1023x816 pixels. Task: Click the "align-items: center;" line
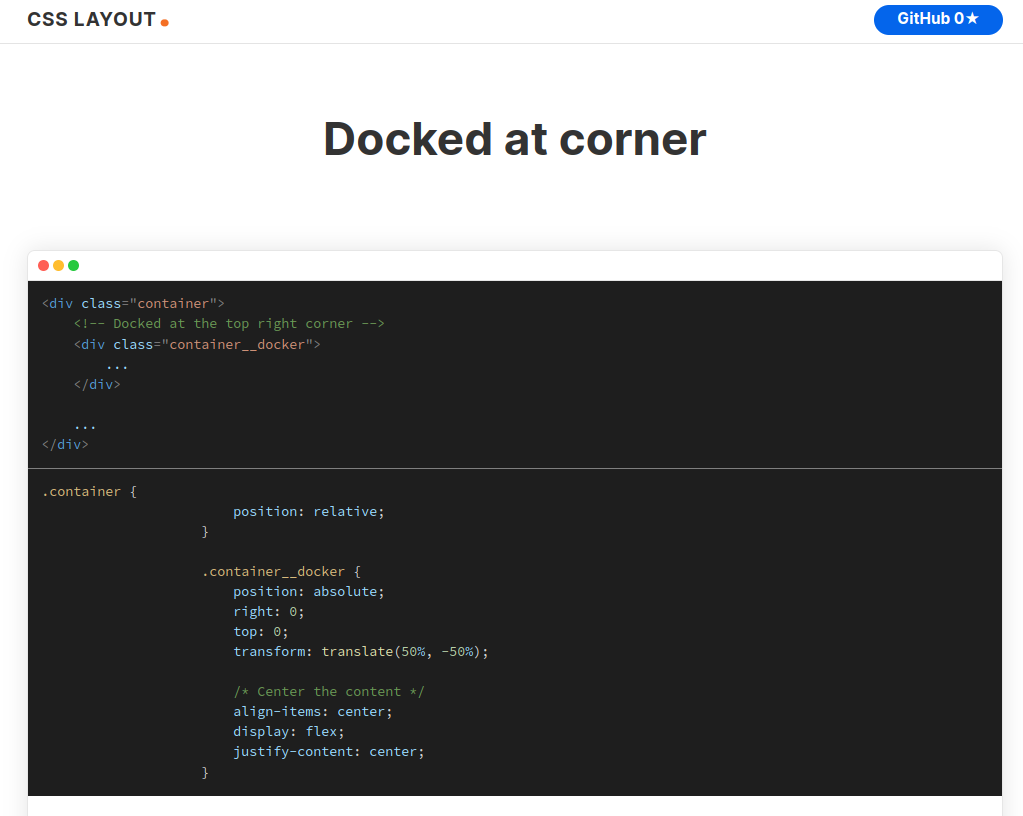pyautogui.click(x=313, y=712)
